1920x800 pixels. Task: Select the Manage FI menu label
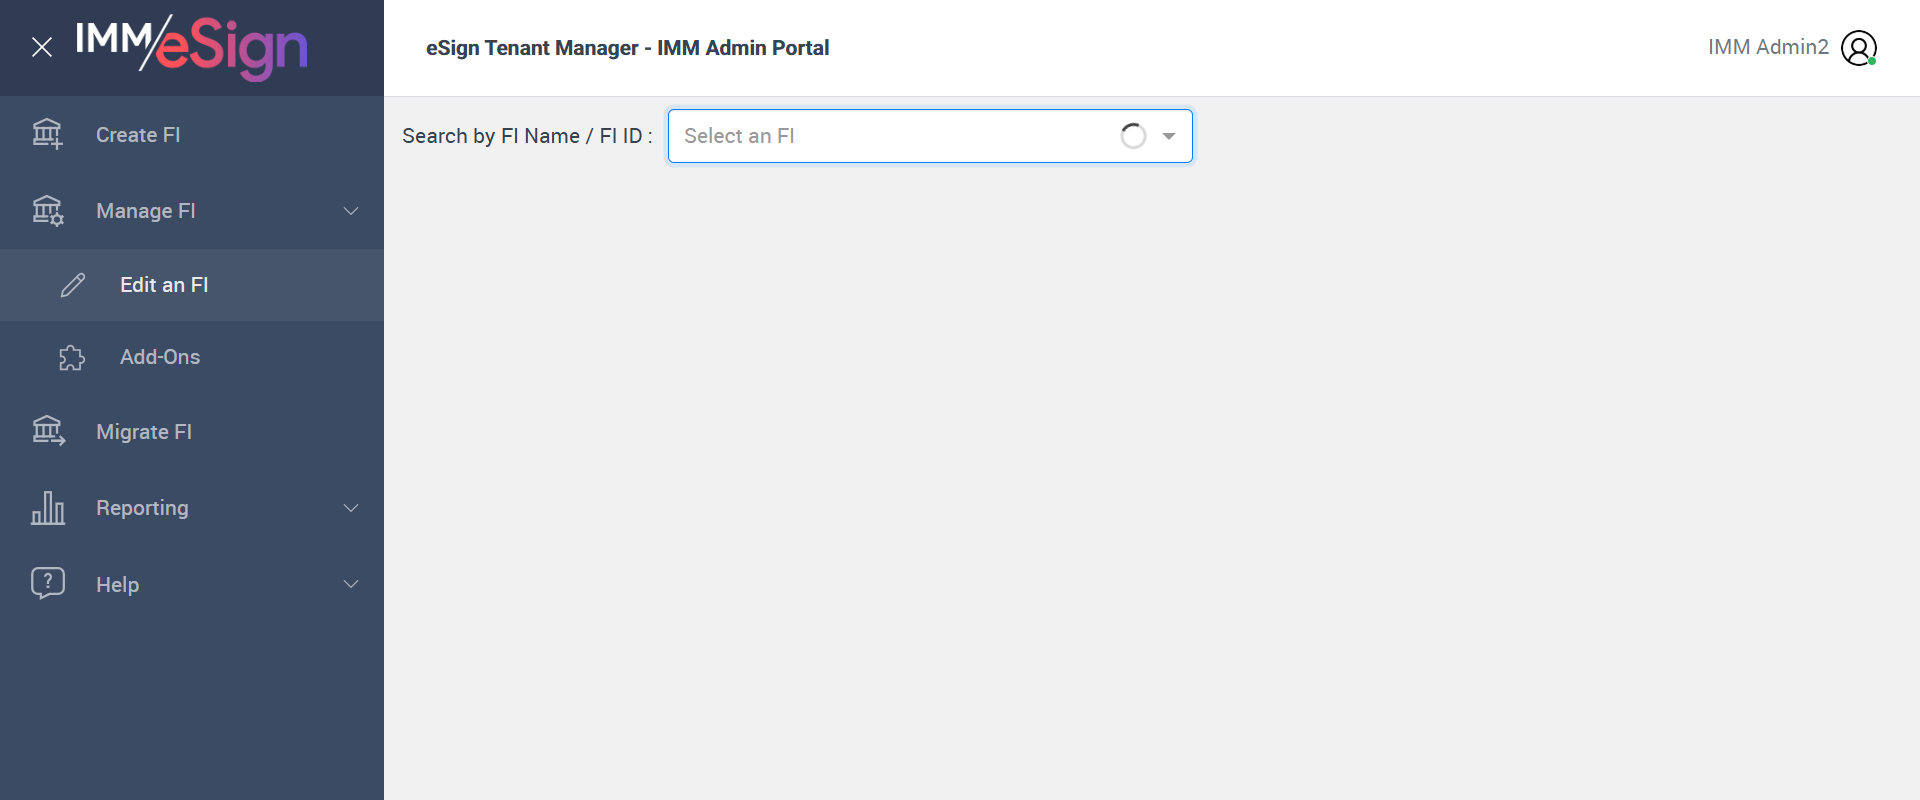(x=146, y=211)
